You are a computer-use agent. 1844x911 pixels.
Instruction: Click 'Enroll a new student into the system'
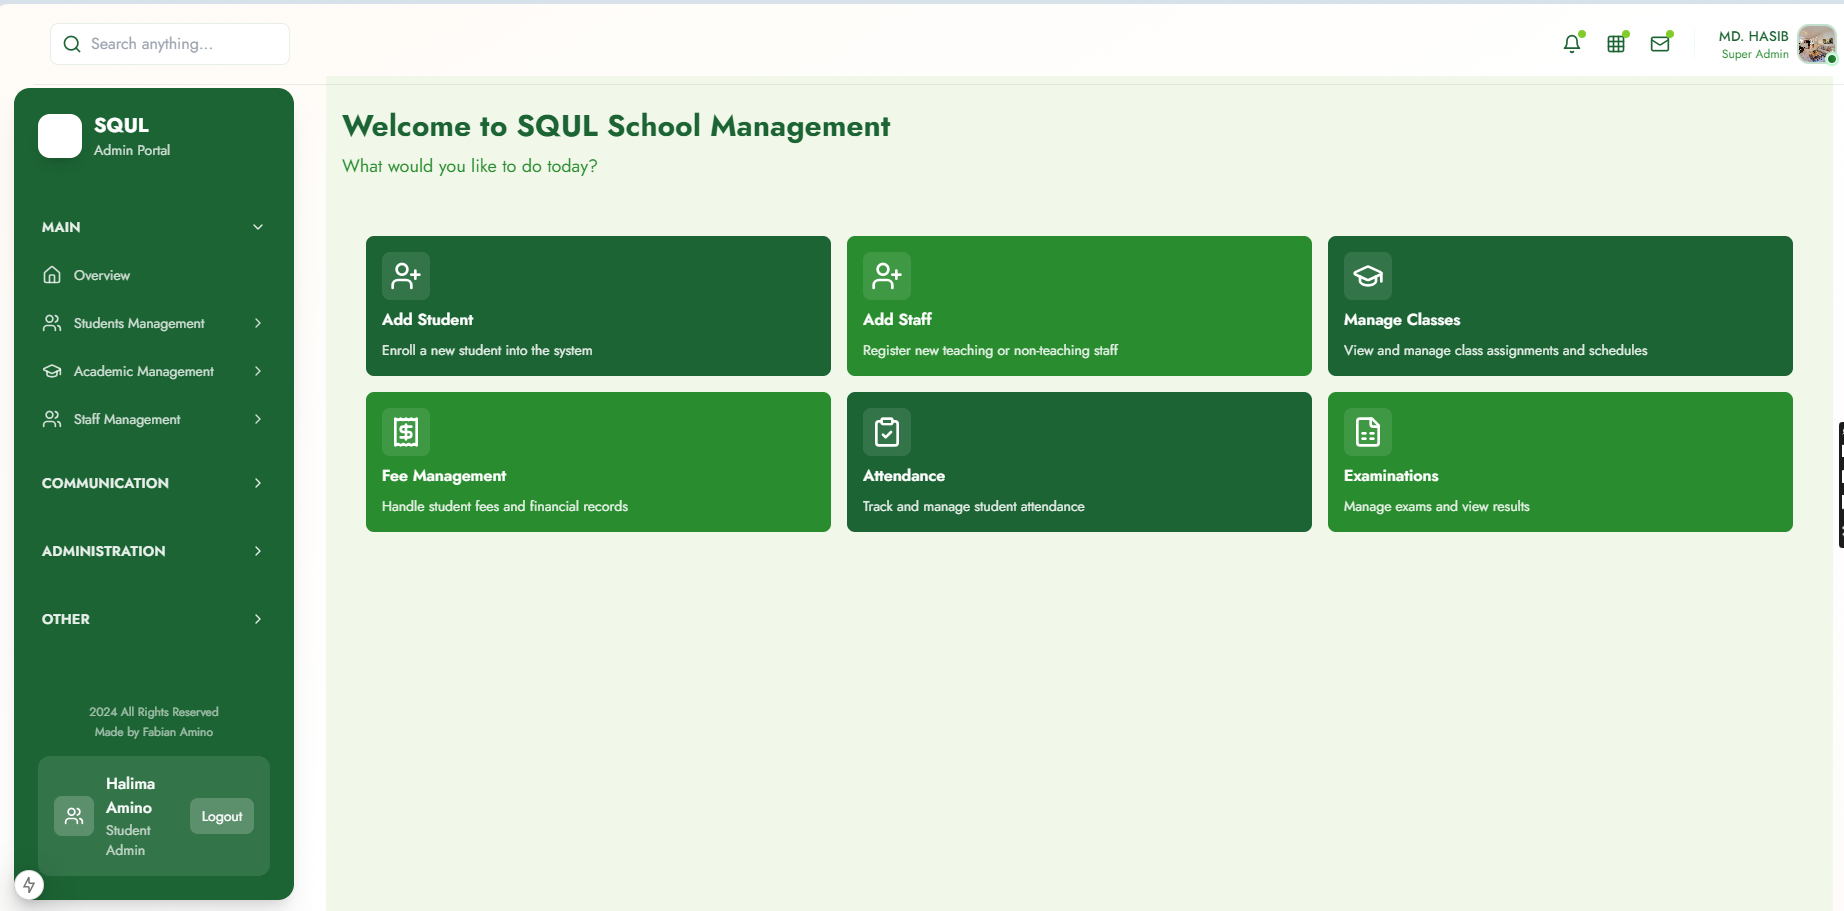coord(487,350)
